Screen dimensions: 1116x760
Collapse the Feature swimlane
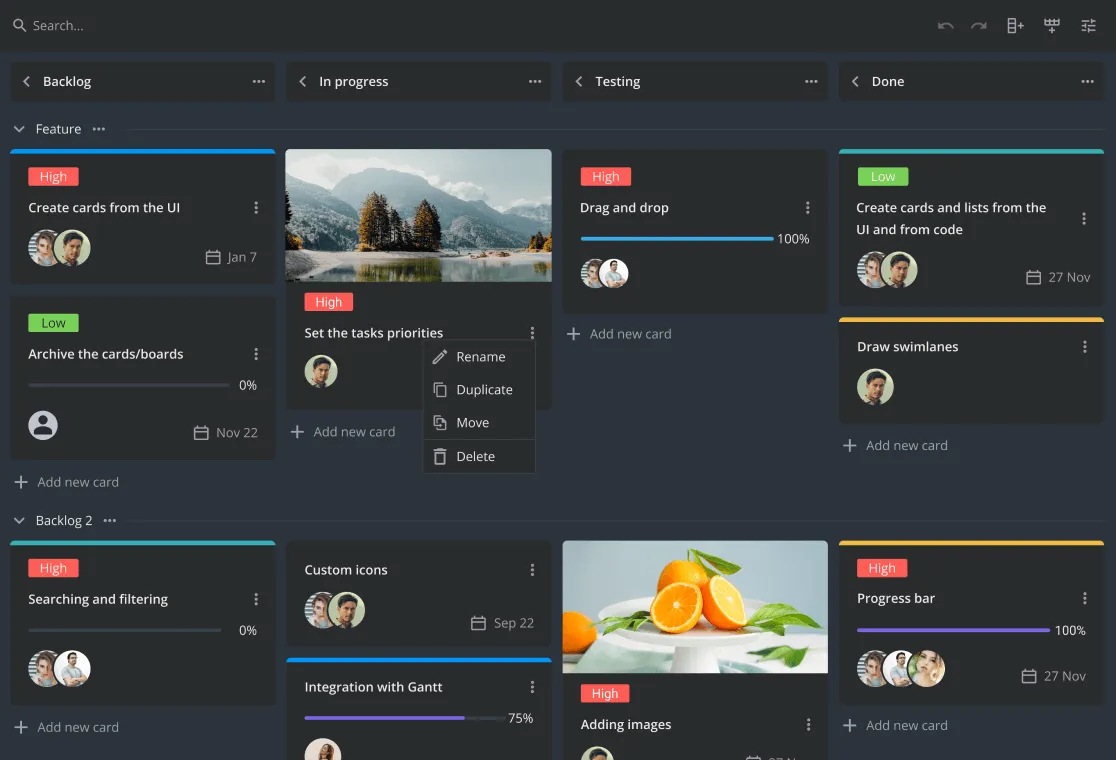[19, 129]
